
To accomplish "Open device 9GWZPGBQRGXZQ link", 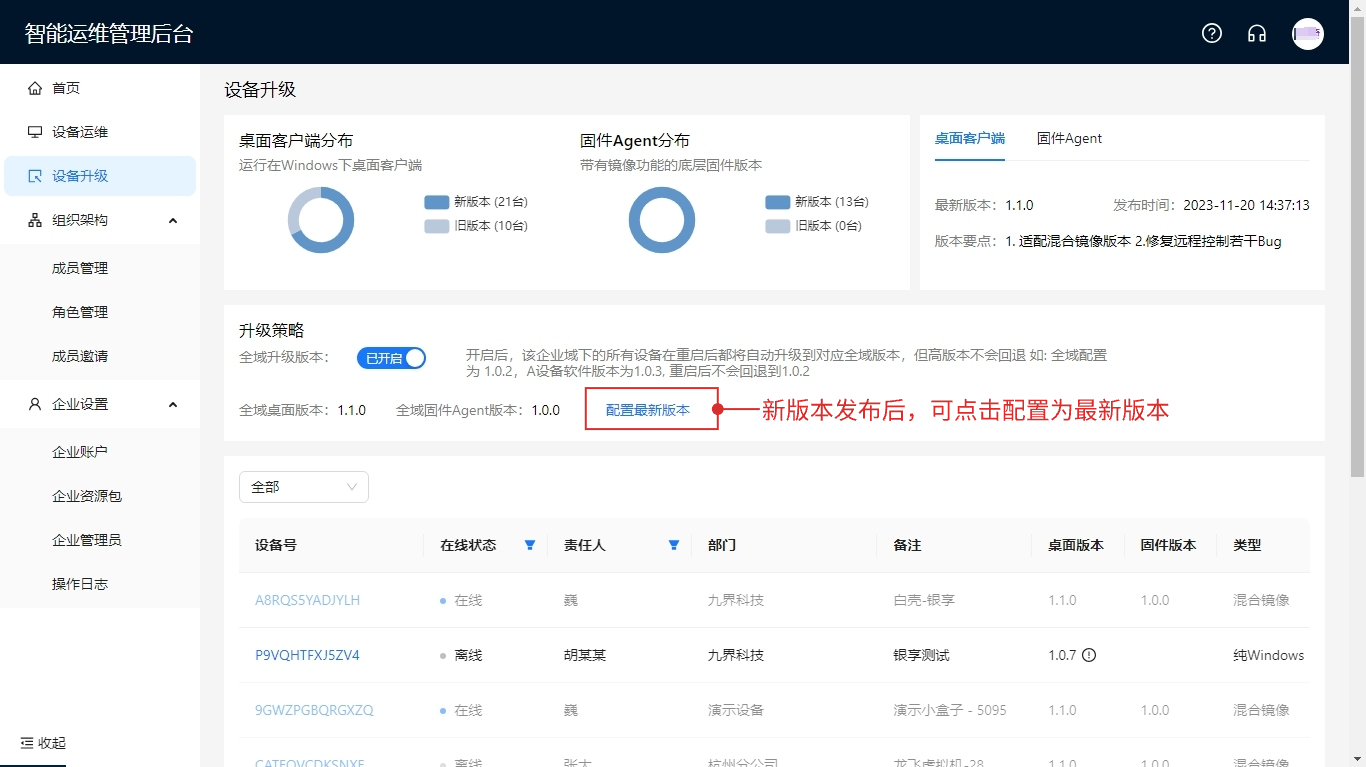I will [314, 710].
